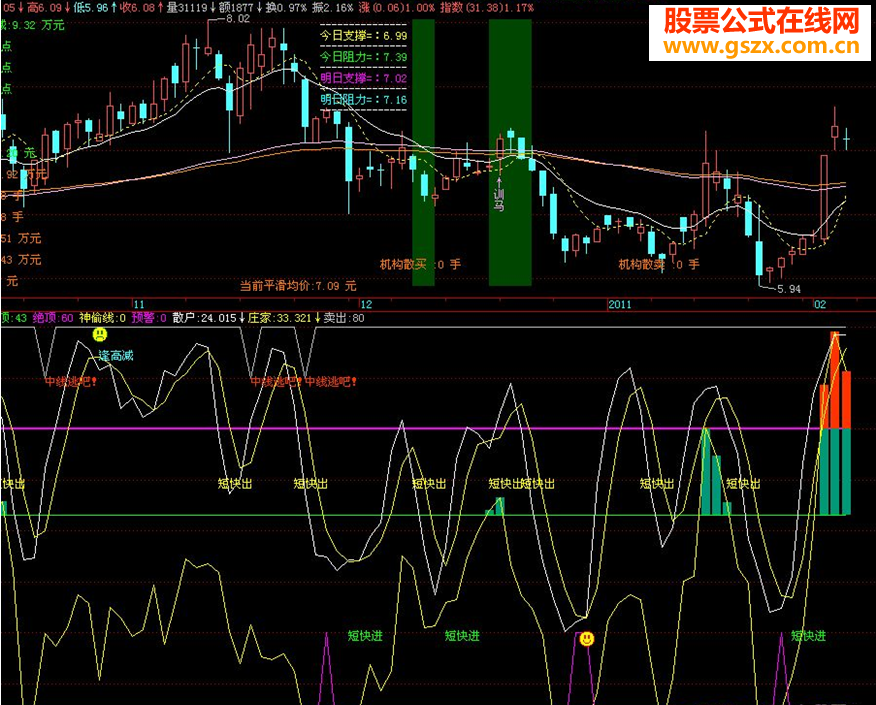Click the leftmost green 短快进 label

(365, 636)
